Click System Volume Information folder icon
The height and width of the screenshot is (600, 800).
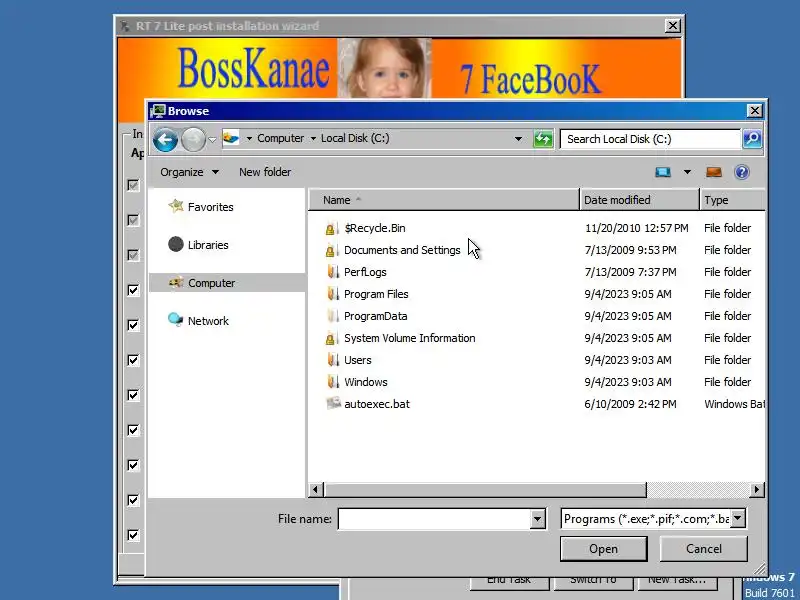coord(332,338)
